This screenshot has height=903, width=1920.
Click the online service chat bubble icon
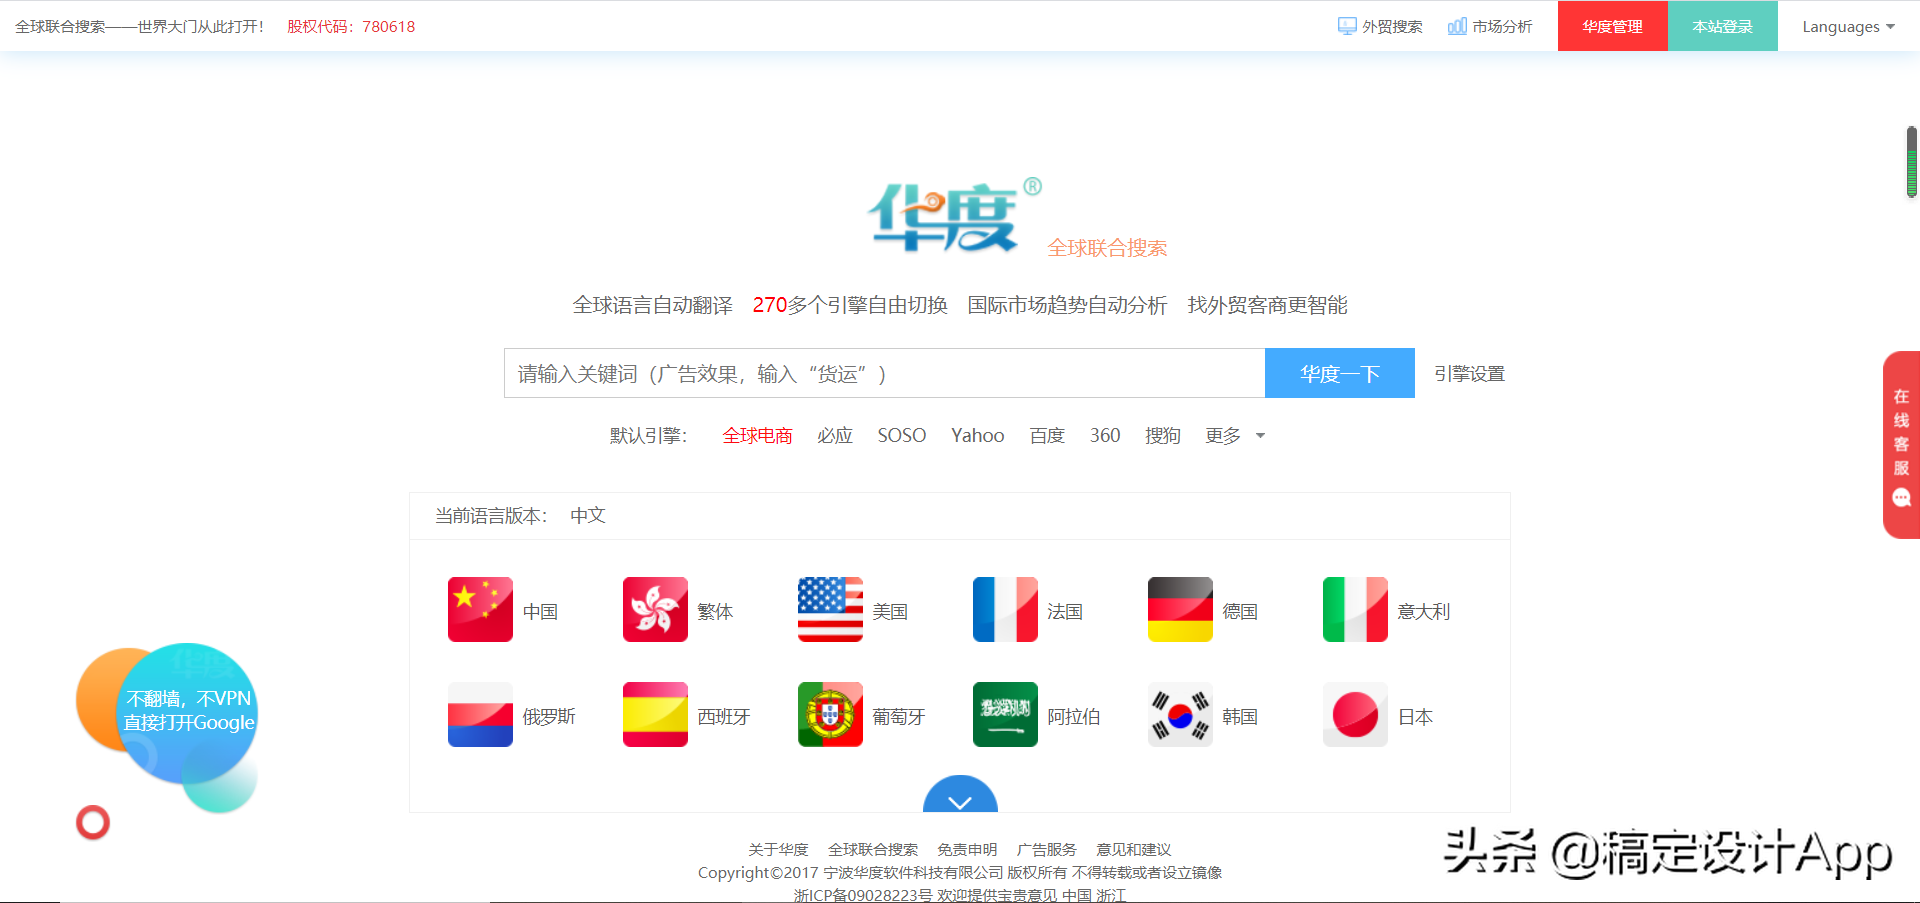(1901, 497)
